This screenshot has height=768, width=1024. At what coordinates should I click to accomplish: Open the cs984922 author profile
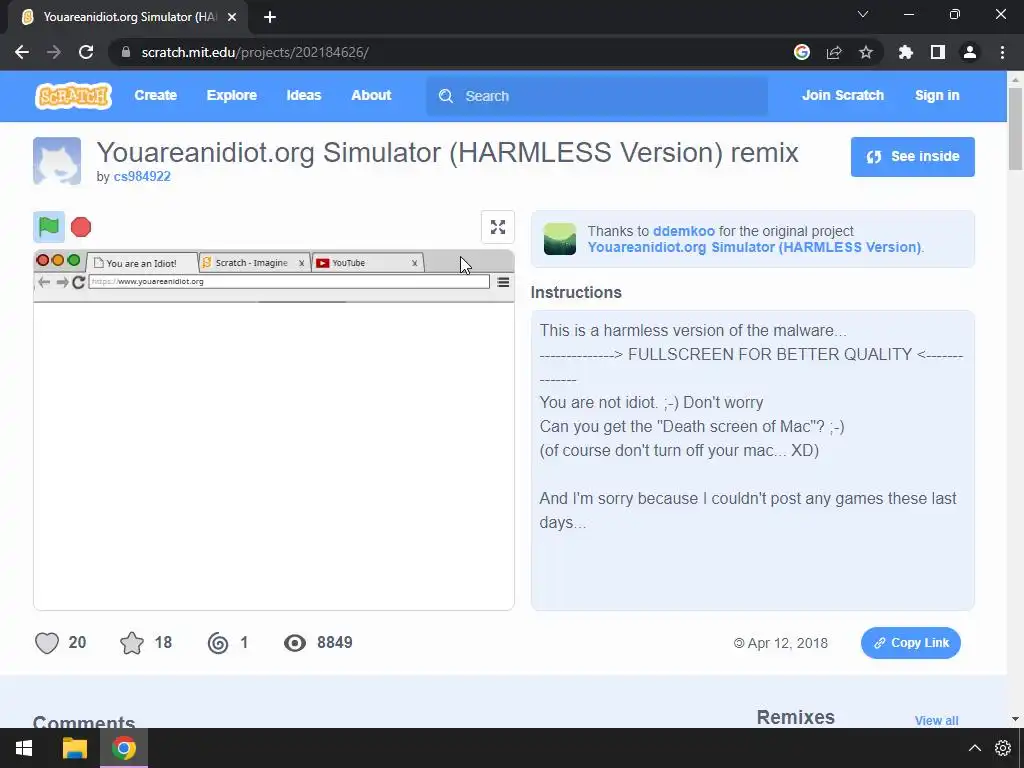coord(142,176)
